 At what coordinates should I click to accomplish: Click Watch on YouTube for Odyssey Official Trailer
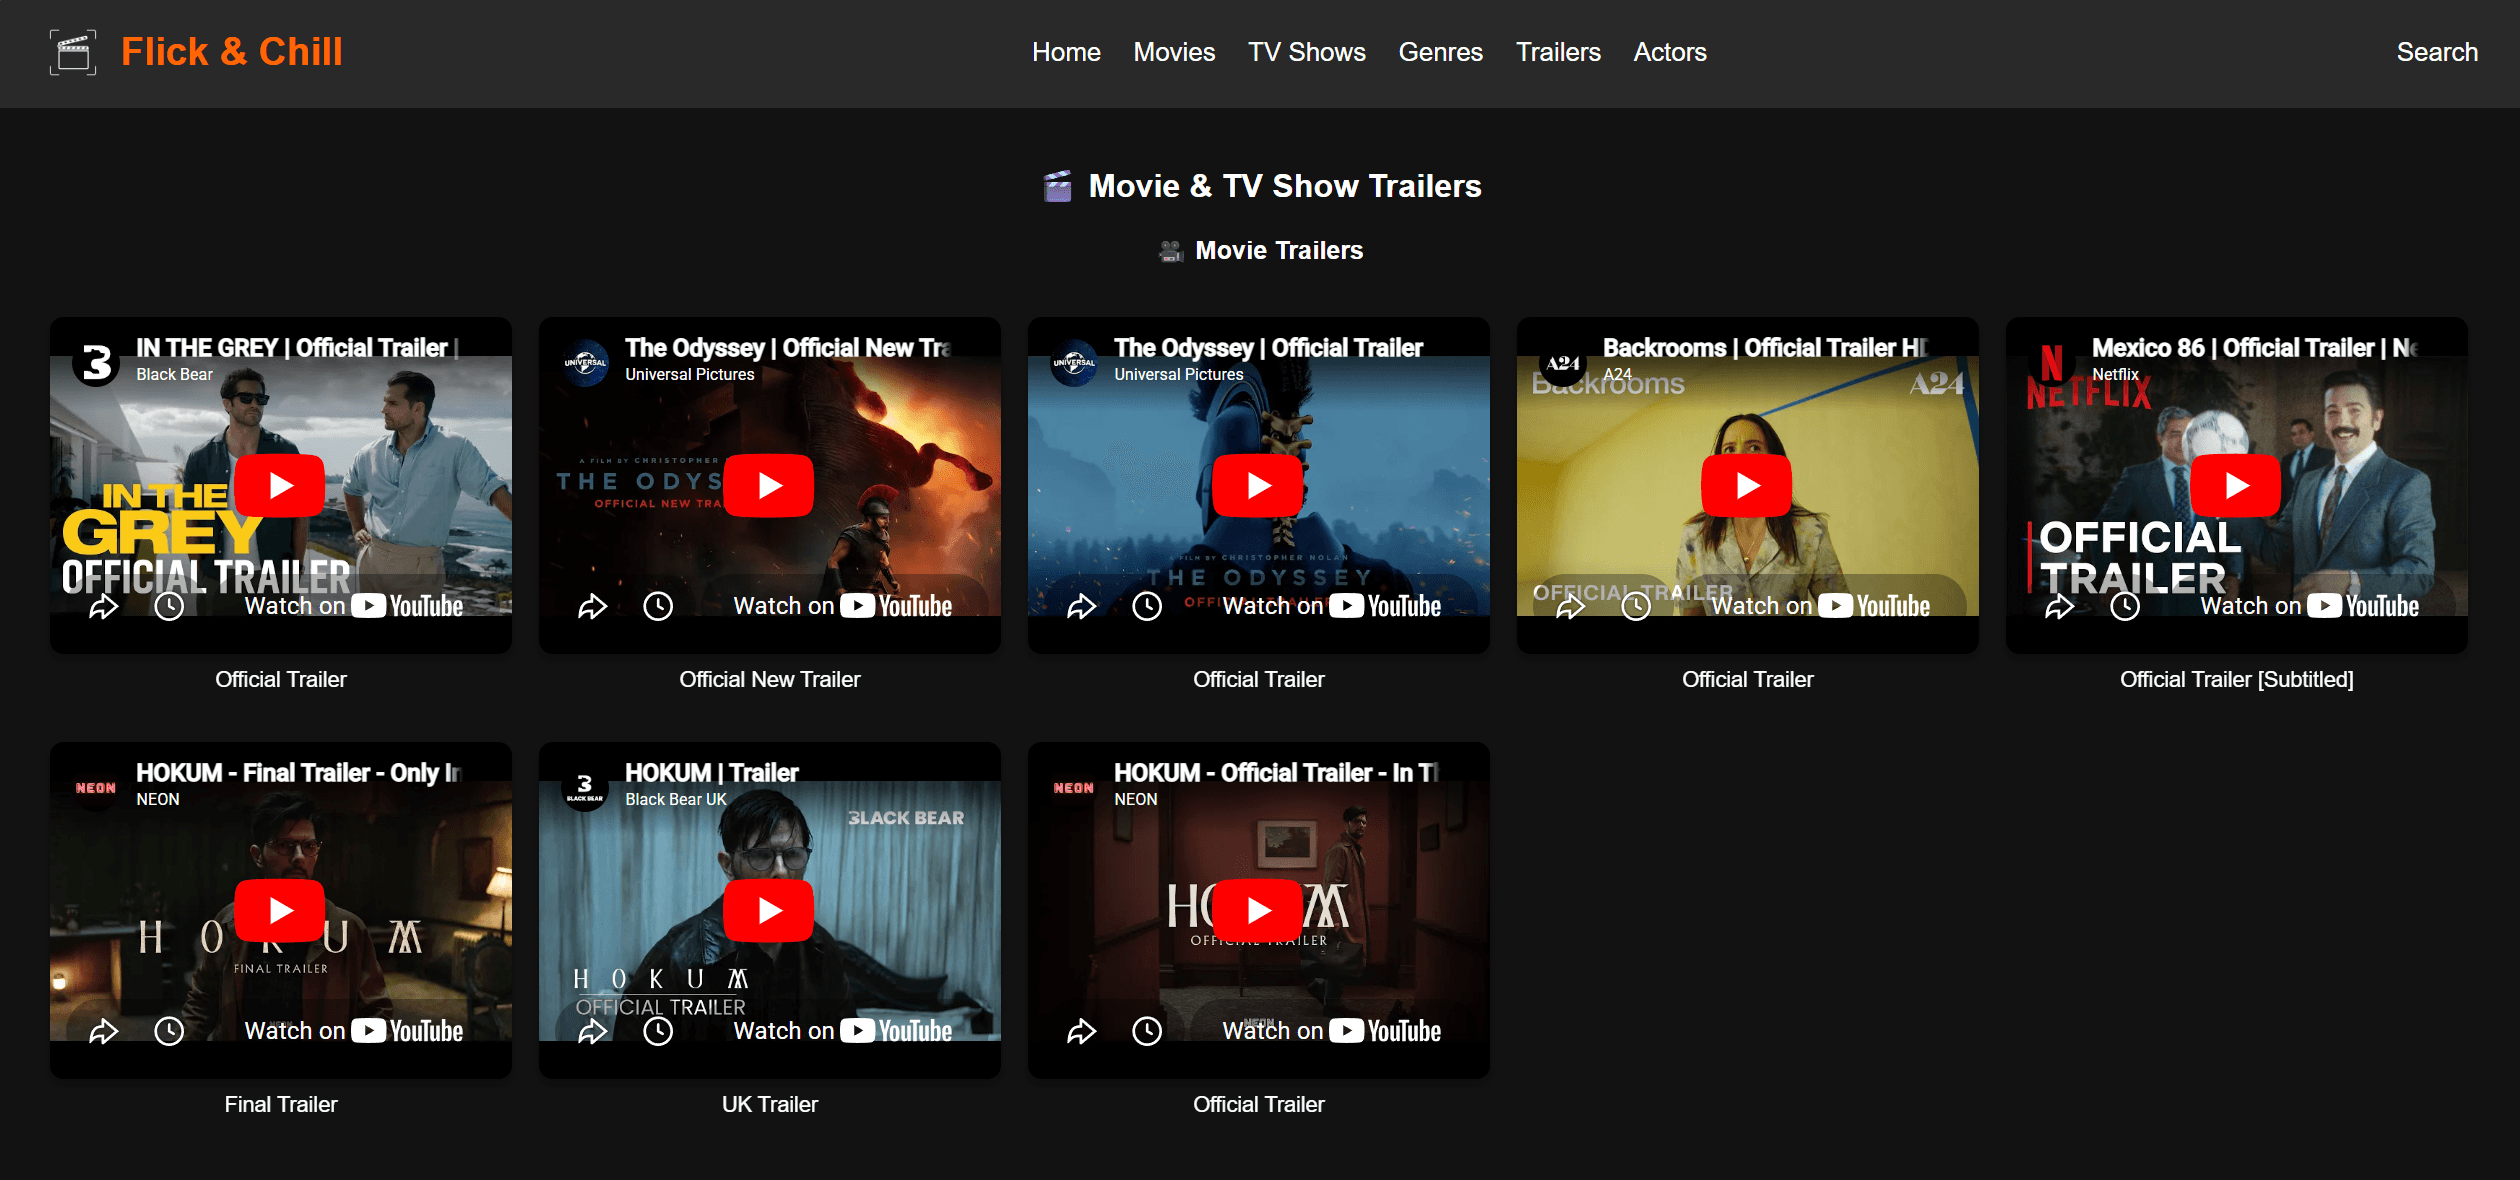click(x=1331, y=606)
